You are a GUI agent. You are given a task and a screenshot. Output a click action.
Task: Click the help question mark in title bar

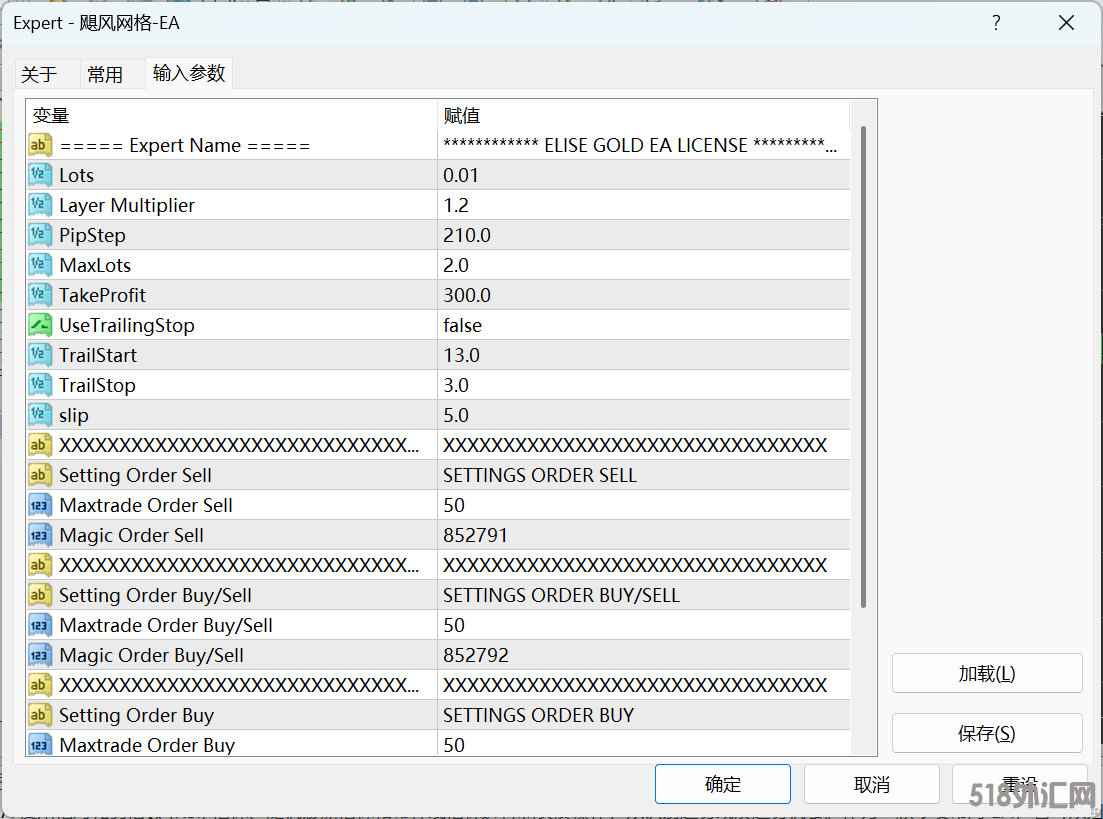(996, 23)
